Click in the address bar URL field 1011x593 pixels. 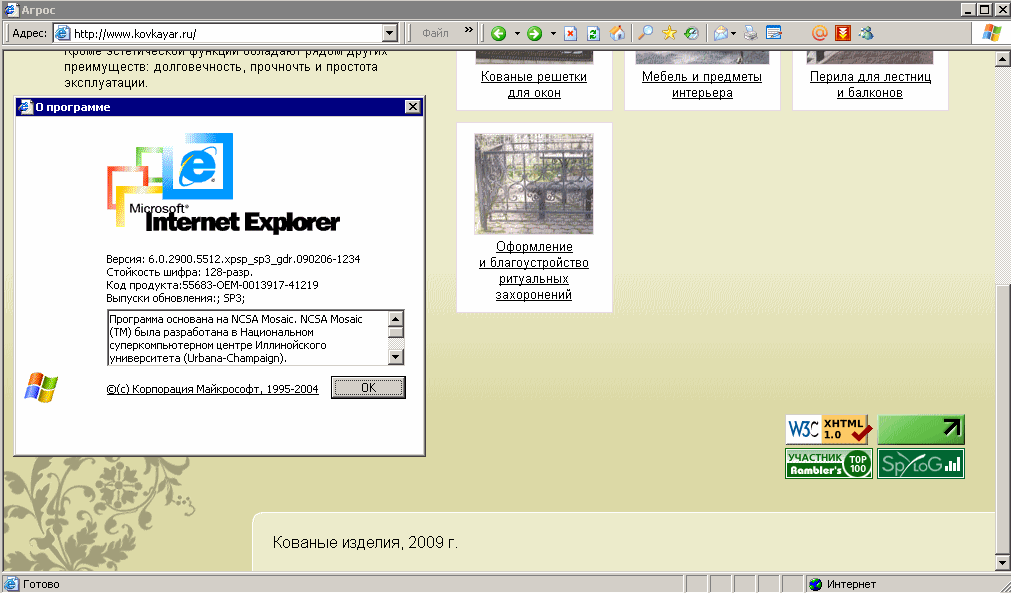click(x=226, y=34)
